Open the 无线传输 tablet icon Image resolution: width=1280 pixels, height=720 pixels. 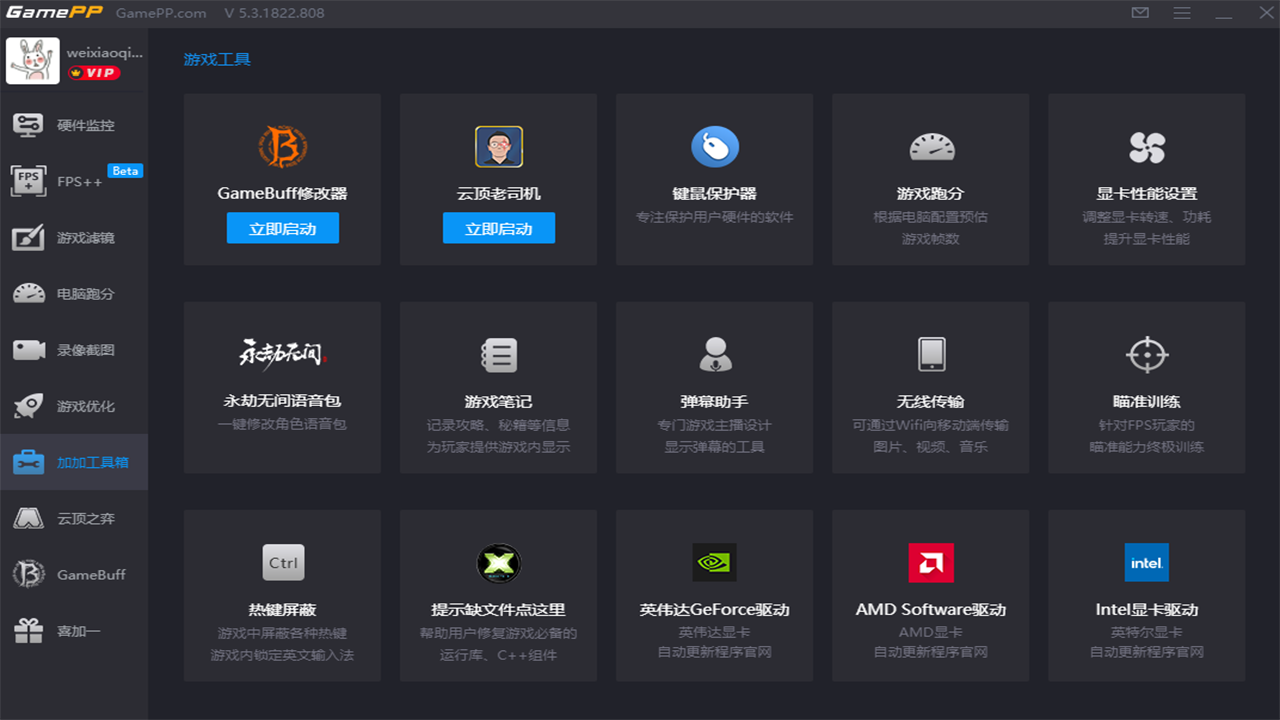931,354
